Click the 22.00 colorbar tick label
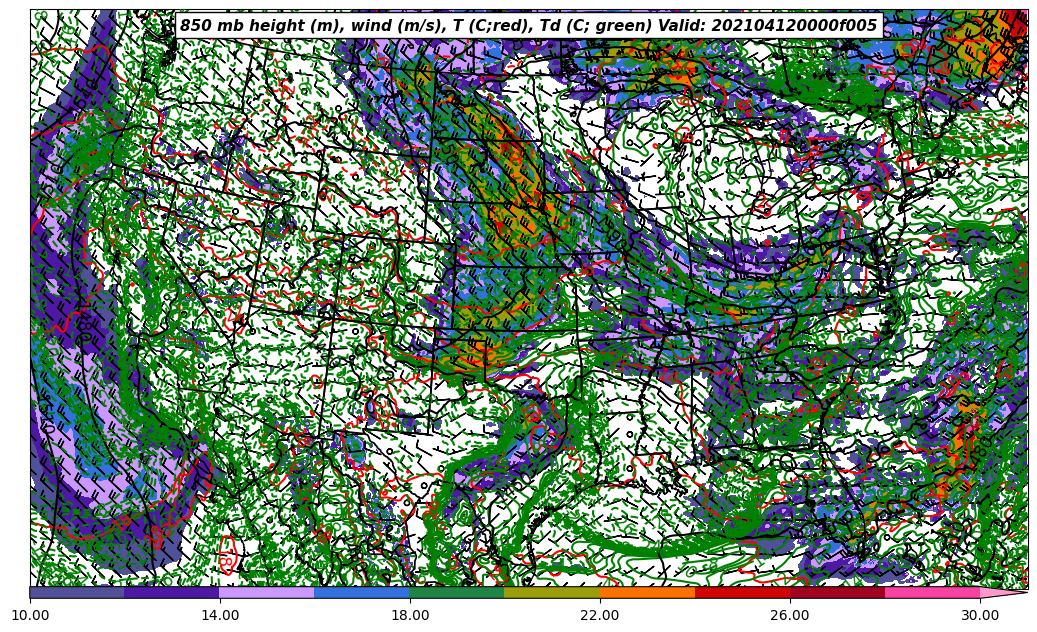This screenshot has width=1037, height=632. (600, 616)
